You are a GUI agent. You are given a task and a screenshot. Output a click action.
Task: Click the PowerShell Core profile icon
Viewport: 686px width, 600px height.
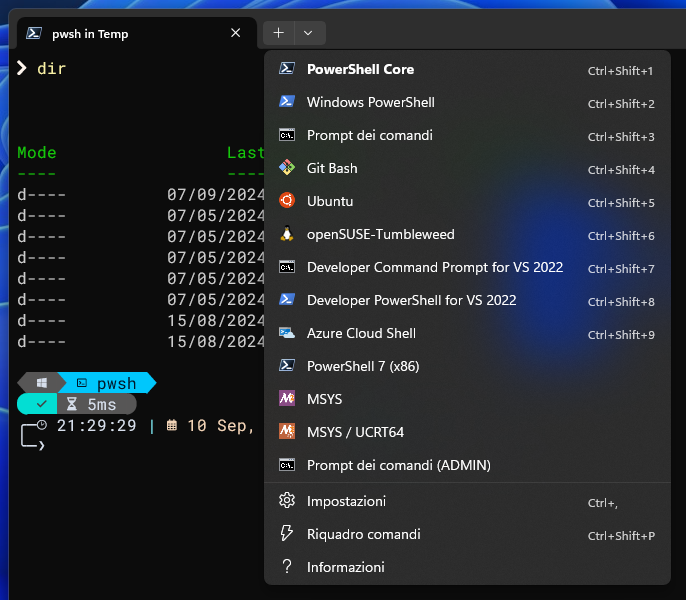click(x=287, y=69)
